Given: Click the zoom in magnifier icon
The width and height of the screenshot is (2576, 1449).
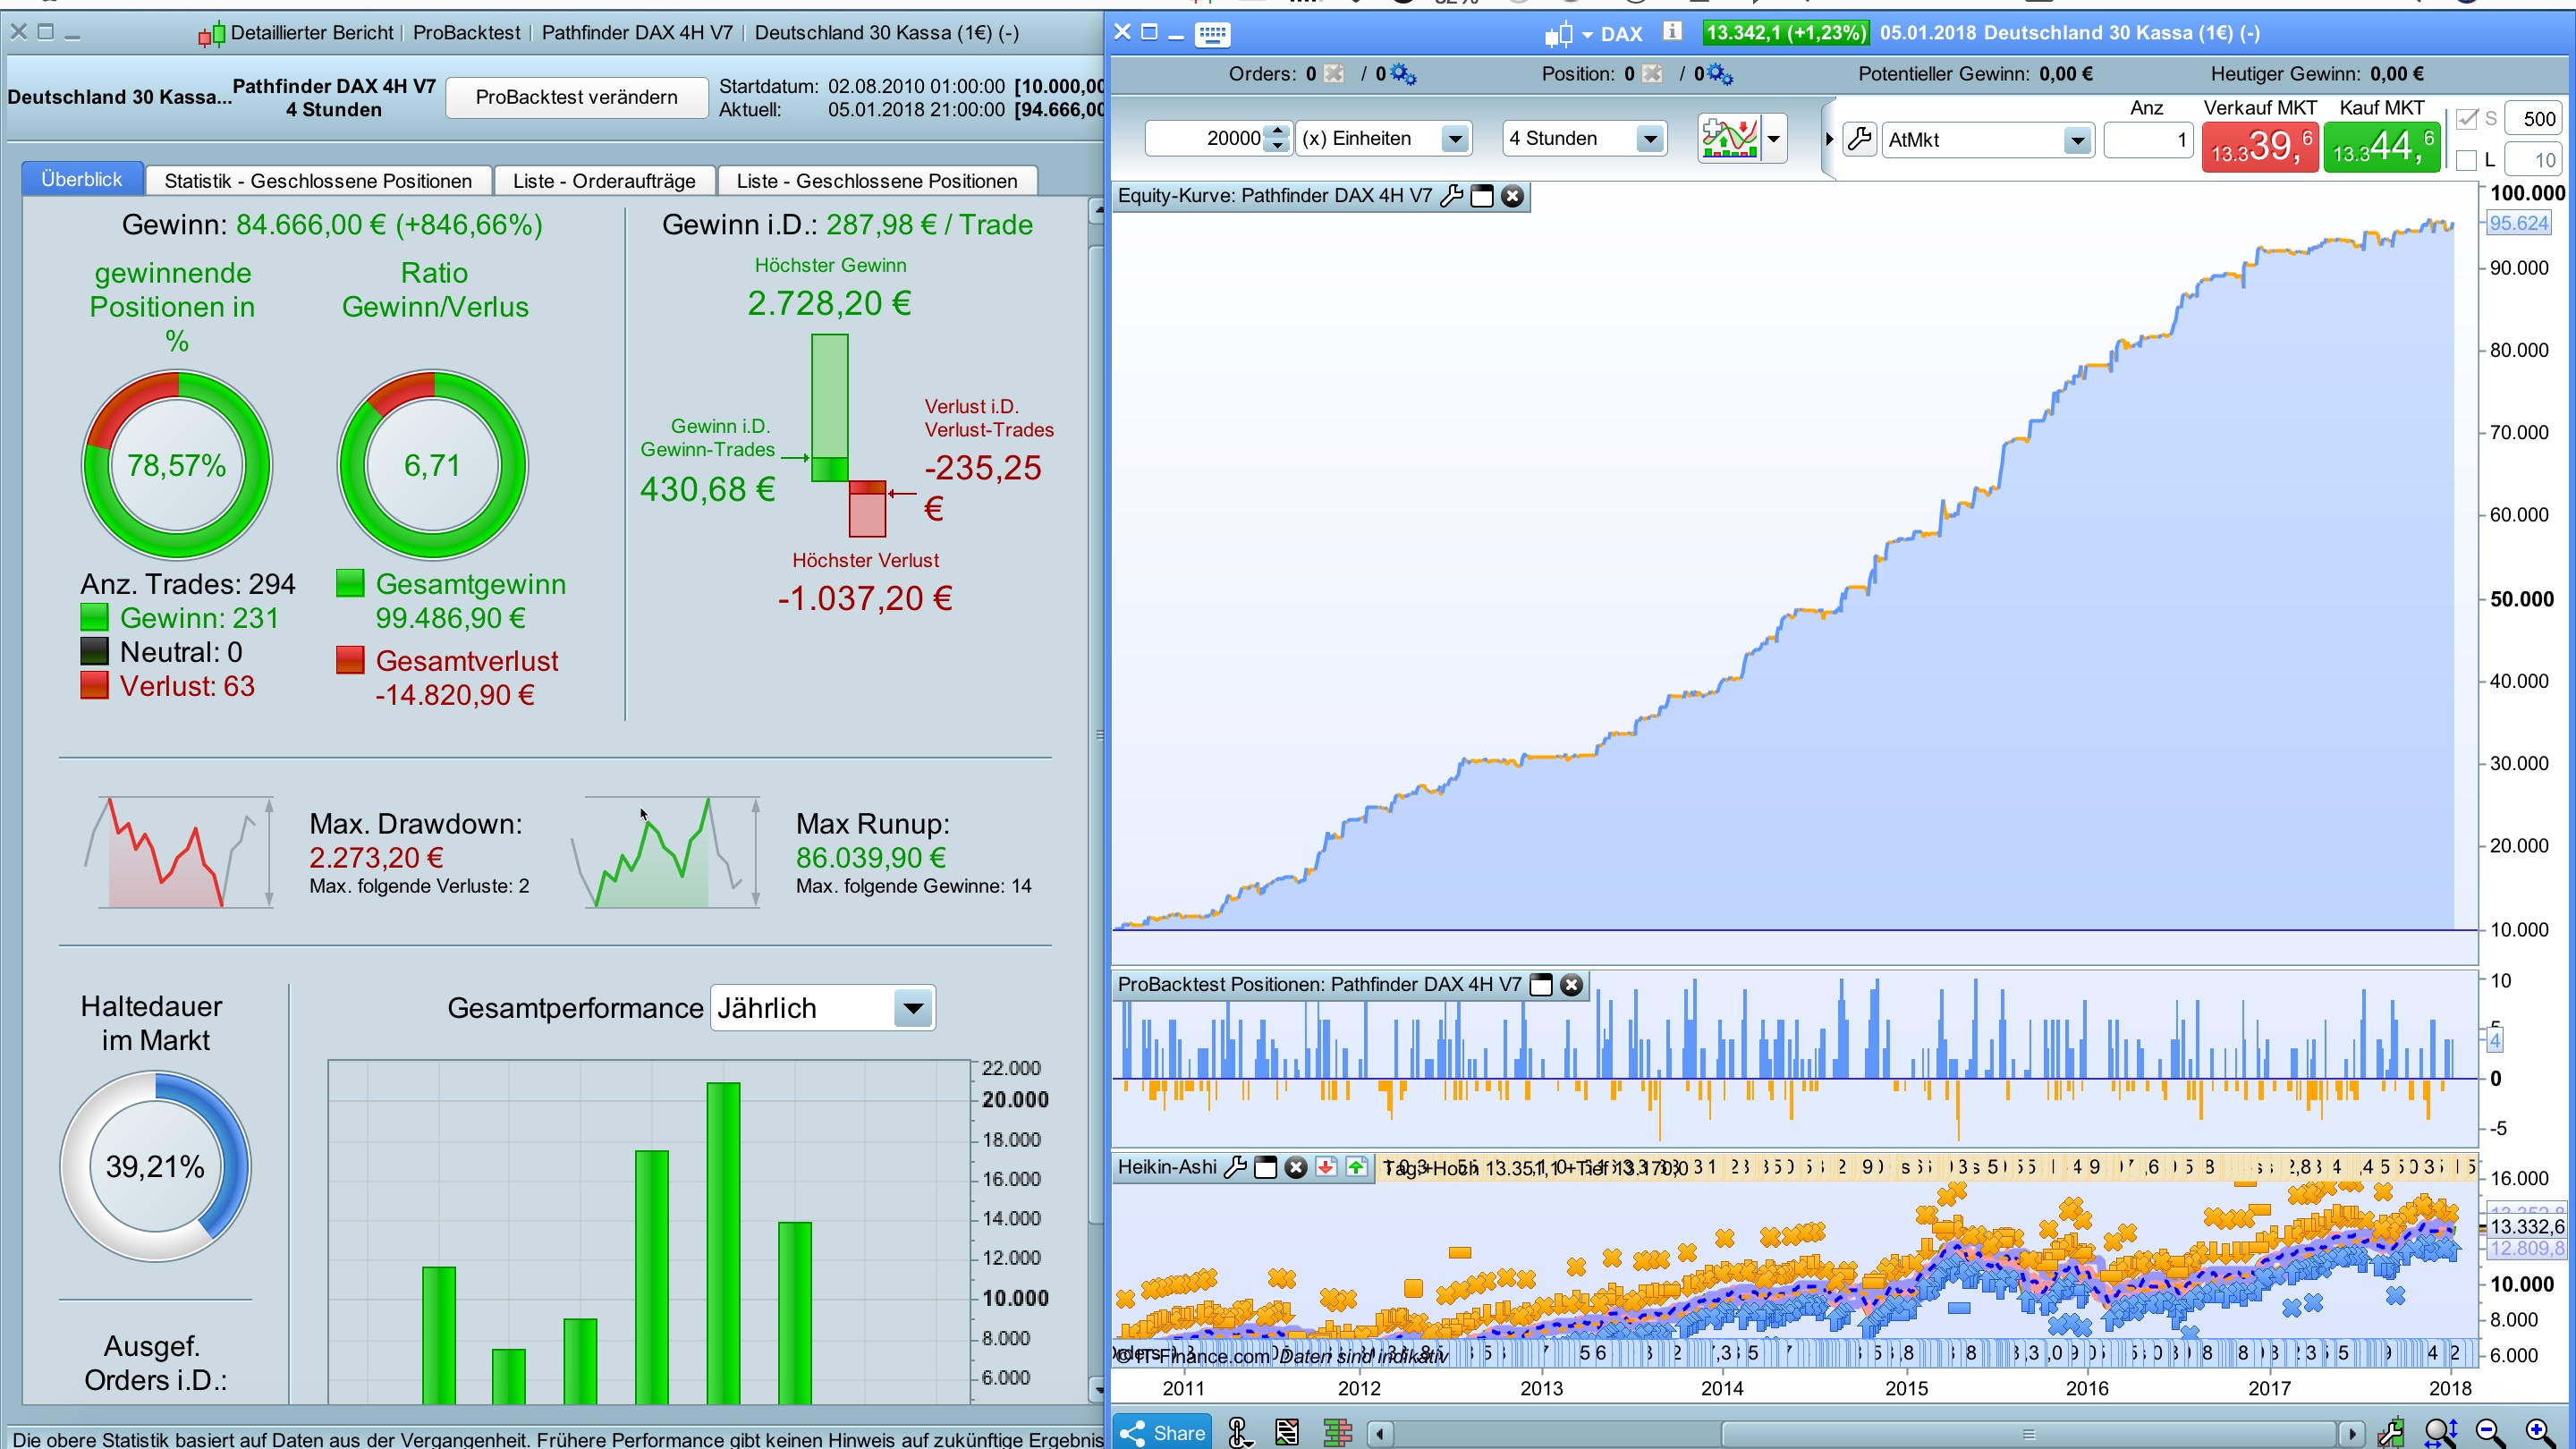Looking at the screenshot, I should click(2539, 1432).
